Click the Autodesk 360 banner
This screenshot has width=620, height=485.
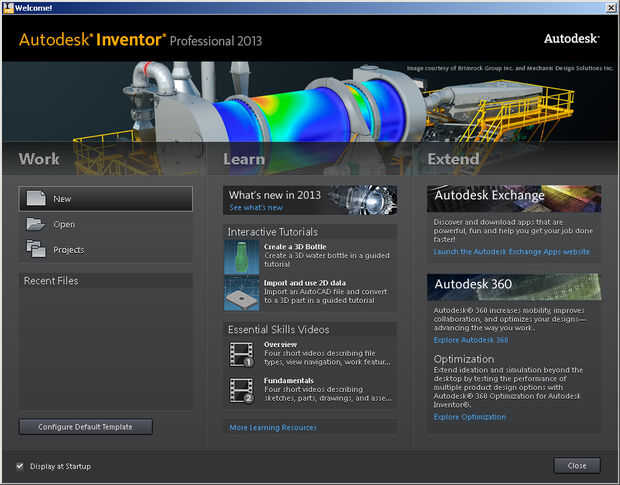pyautogui.click(x=514, y=287)
